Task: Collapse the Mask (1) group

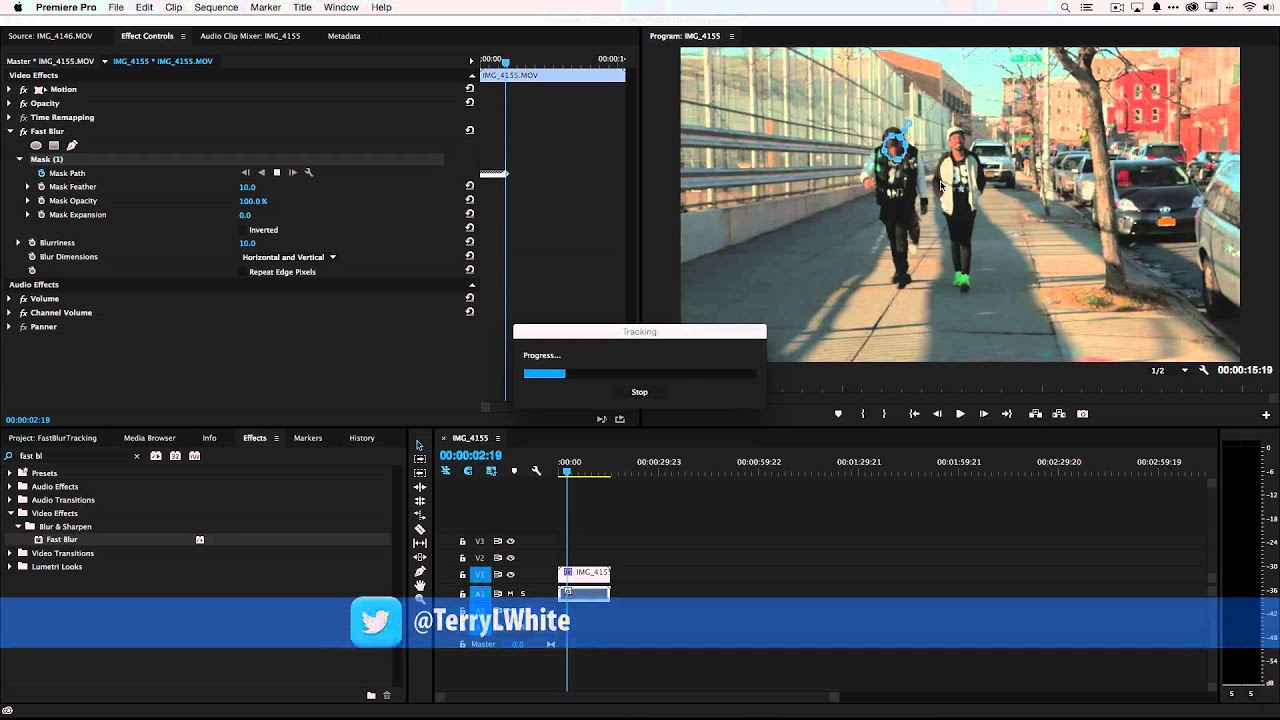Action: click(x=19, y=159)
